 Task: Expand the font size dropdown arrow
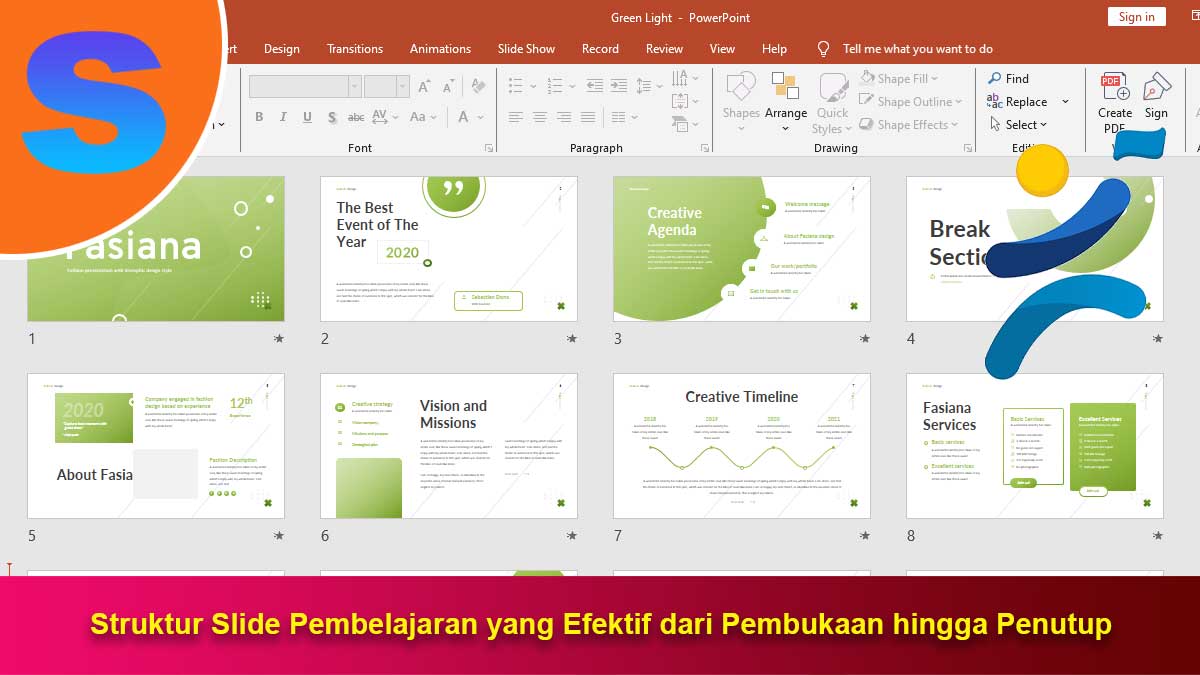click(403, 86)
